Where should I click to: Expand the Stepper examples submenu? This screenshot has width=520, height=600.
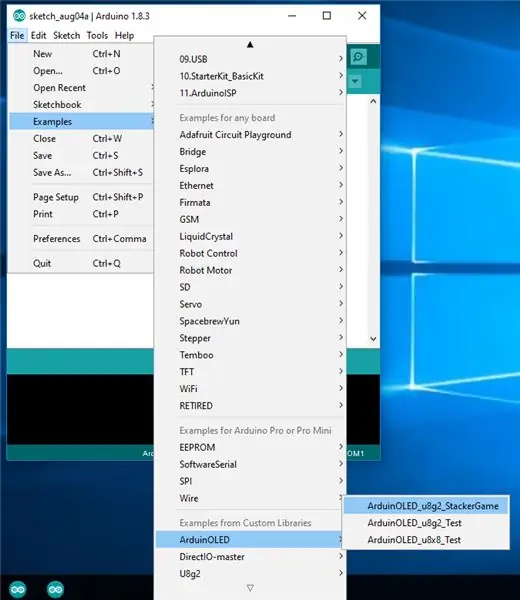click(x=251, y=338)
